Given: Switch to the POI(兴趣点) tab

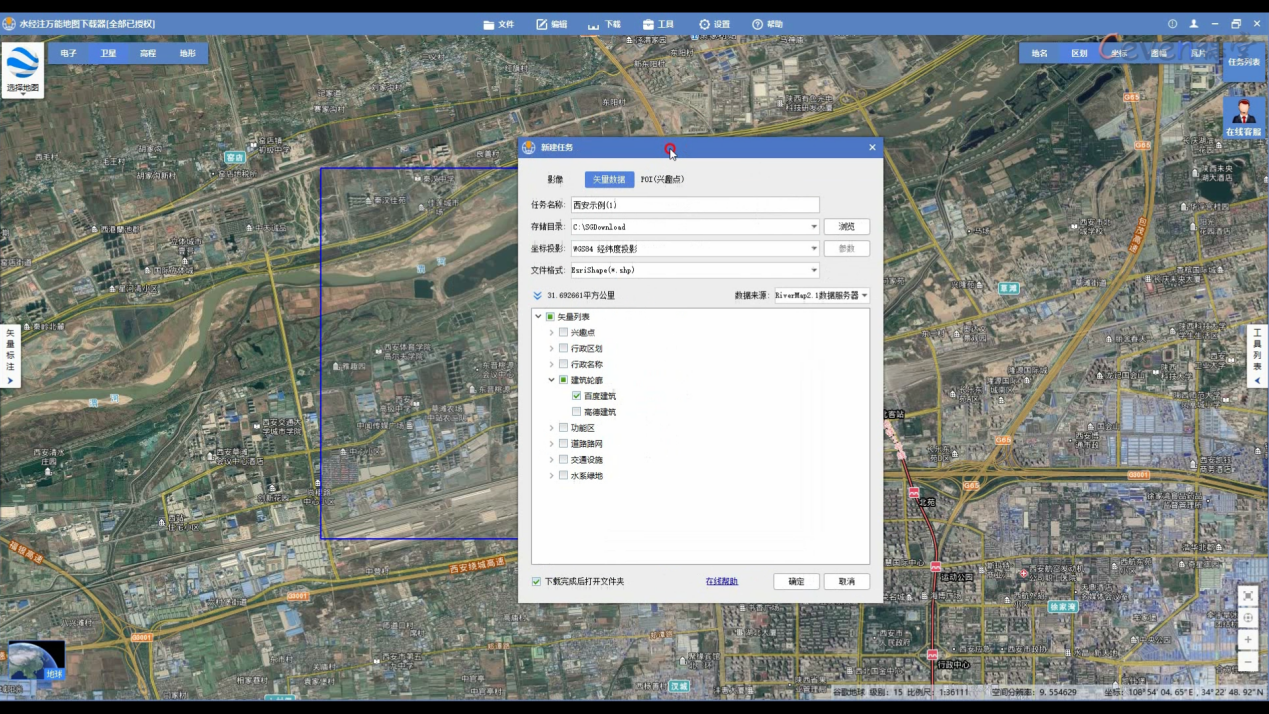Looking at the screenshot, I should coord(662,180).
